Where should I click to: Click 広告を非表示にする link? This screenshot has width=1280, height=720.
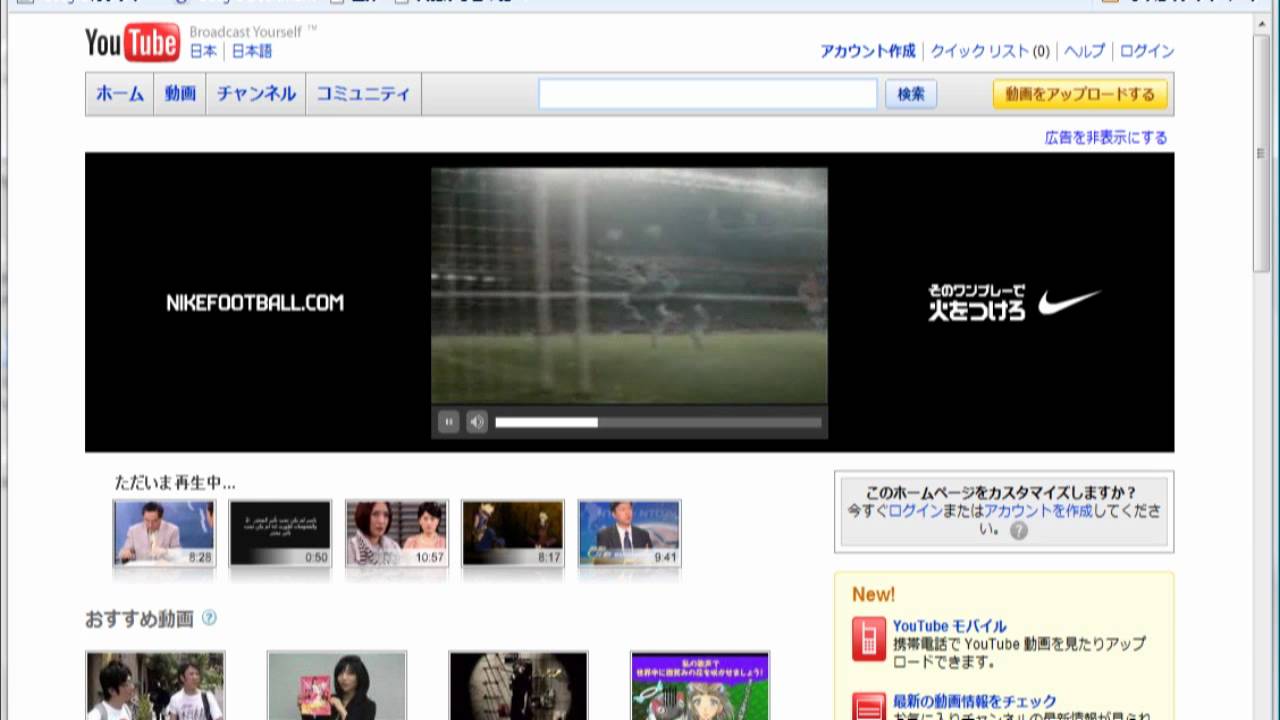click(1106, 137)
